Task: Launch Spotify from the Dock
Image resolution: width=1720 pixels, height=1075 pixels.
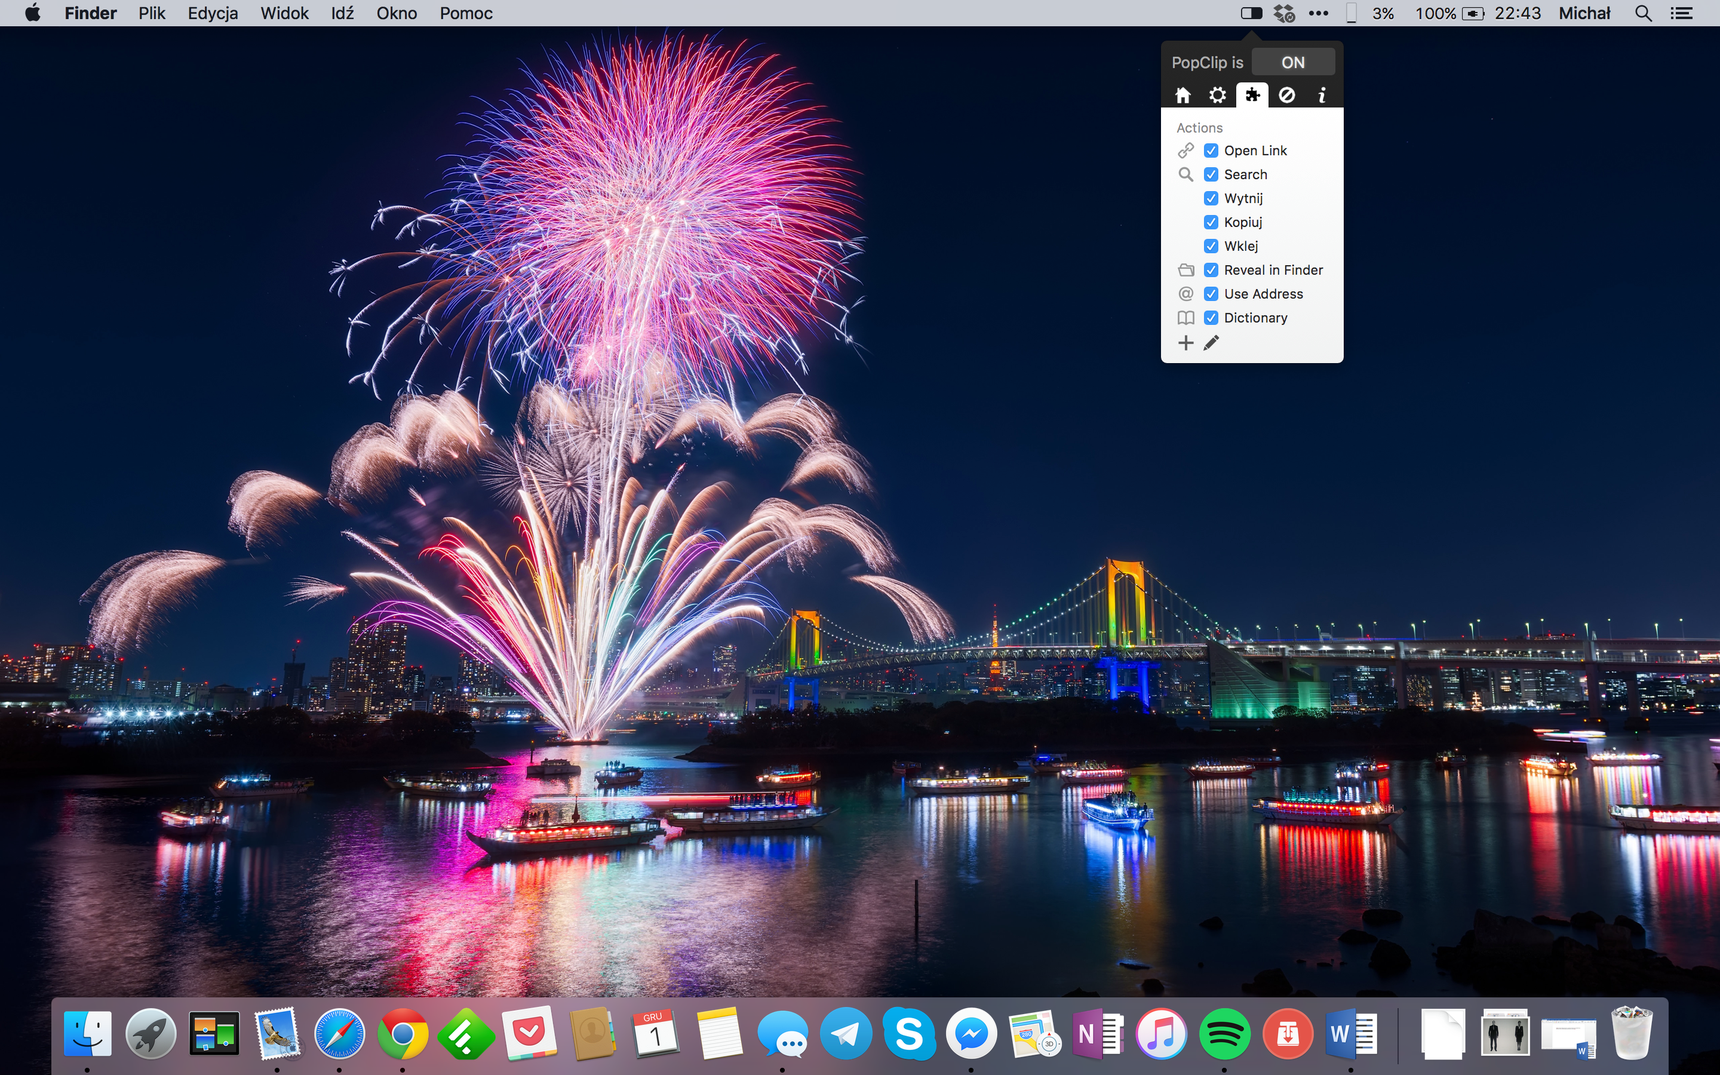Action: pos(1224,1034)
